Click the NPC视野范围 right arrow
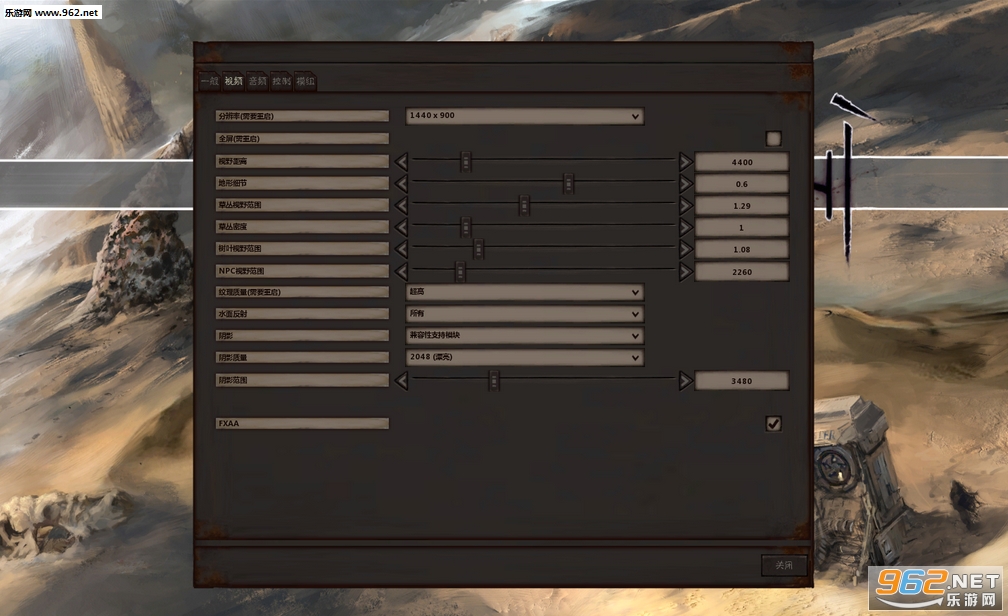The height and width of the screenshot is (616, 1008). click(x=685, y=271)
